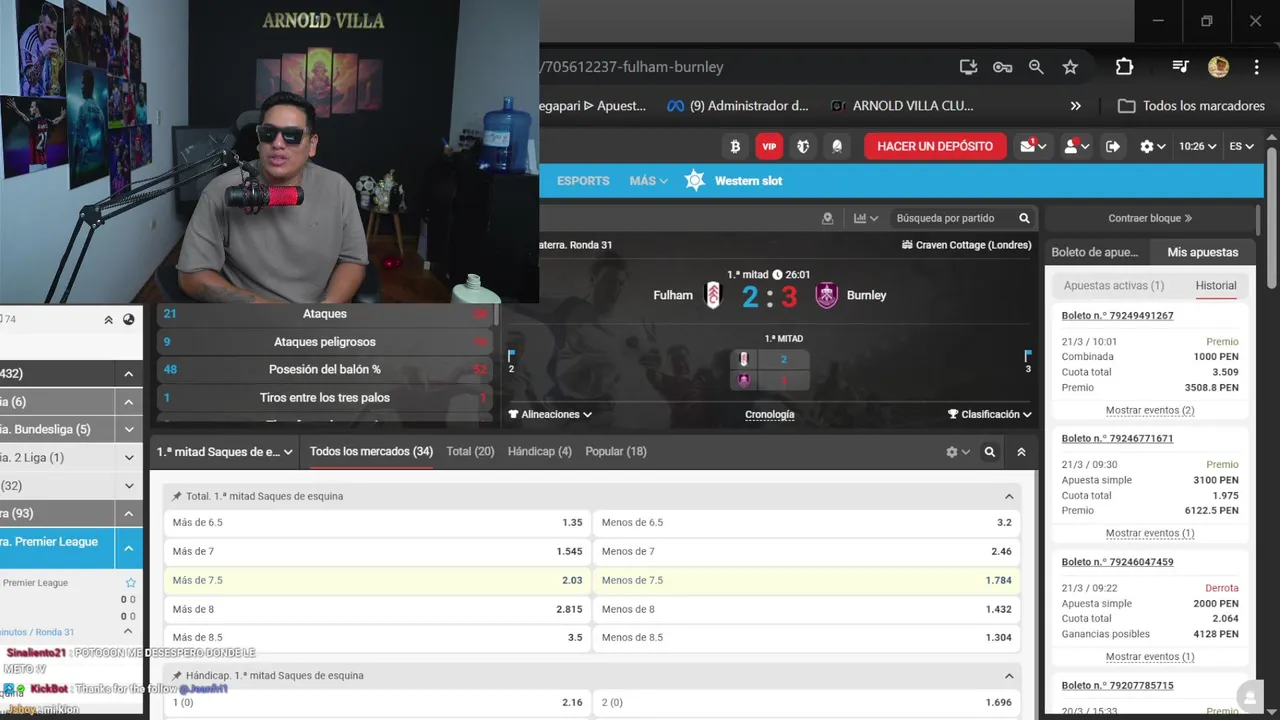Open the user account profile icon
Viewport: 1280px width, 720px height.
tap(1076, 146)
